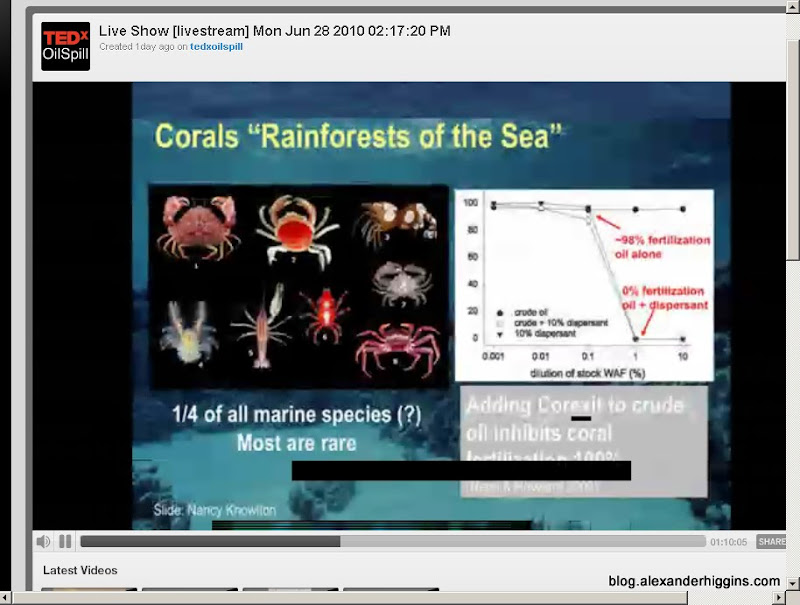Image resolution: width=800 pixels, height=605 pixels.
Task: Mute the video with the speaker icon
Action: (x=43, y=541)
